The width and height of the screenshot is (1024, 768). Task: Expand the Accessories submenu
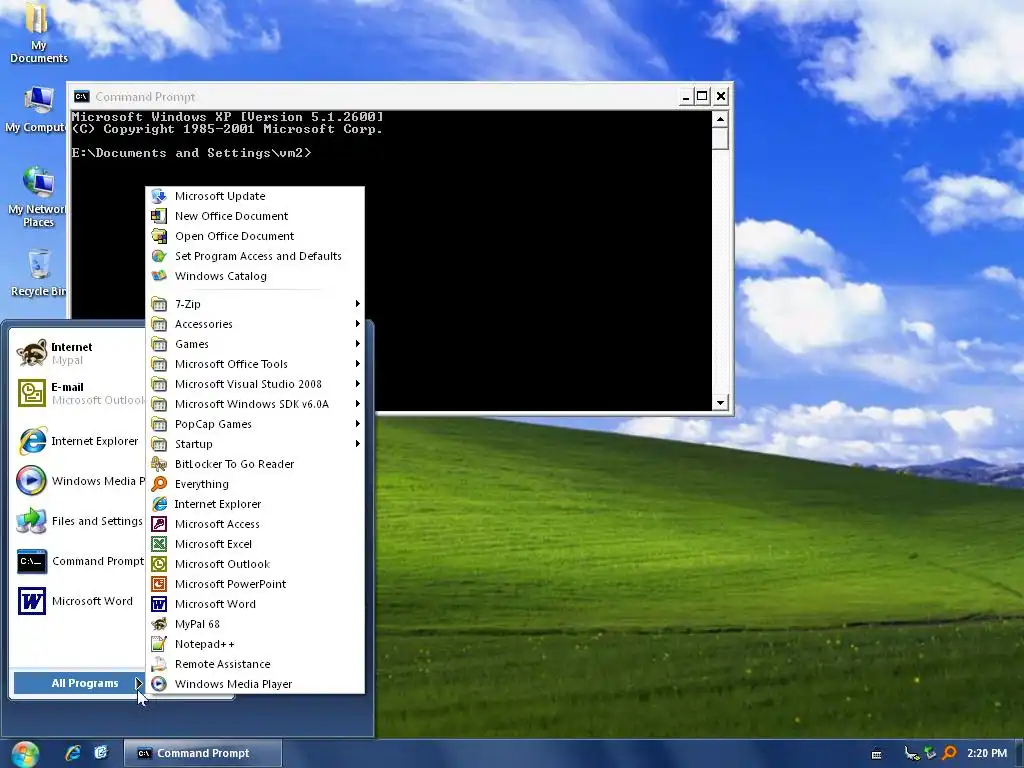click(255, 324)
